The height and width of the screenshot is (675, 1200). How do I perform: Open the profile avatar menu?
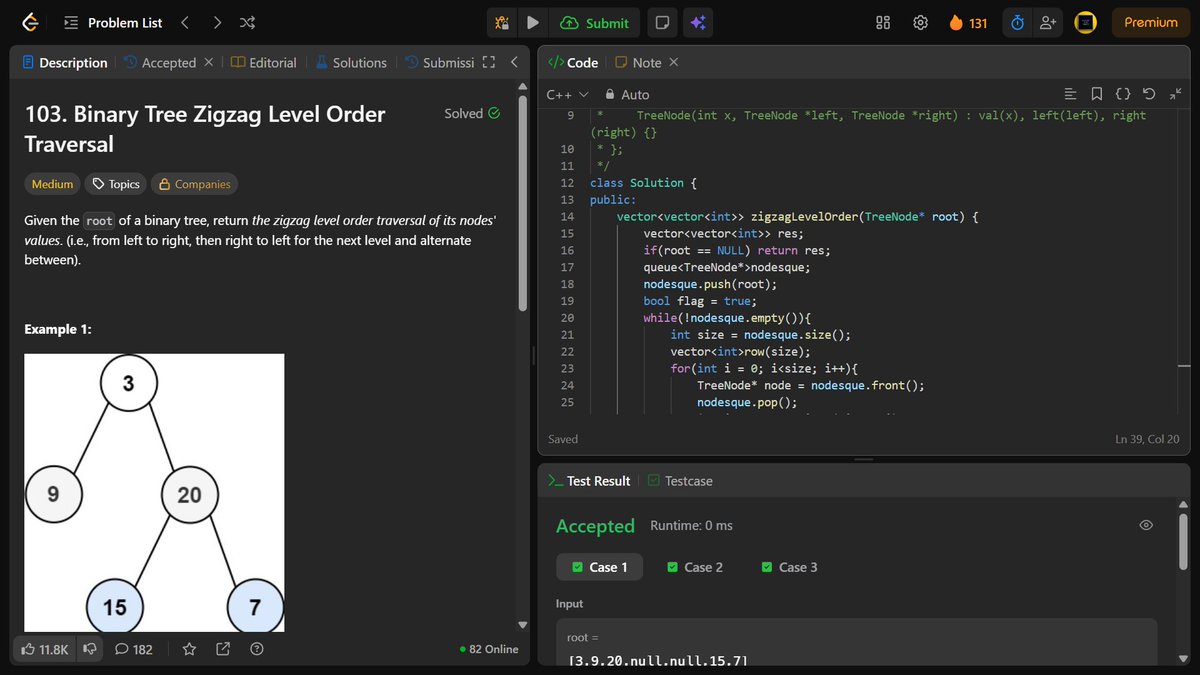pyautogui.click(x=1086, y=22)
